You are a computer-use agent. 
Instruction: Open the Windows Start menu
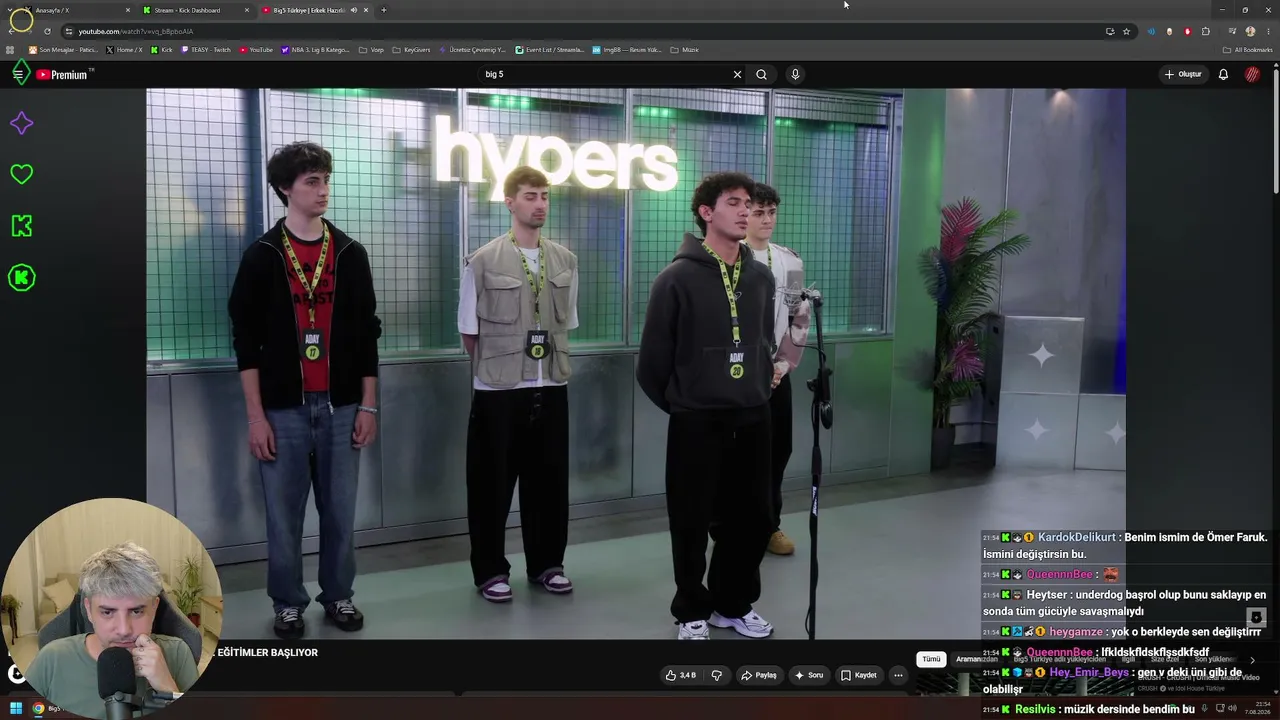click(16, 708)
